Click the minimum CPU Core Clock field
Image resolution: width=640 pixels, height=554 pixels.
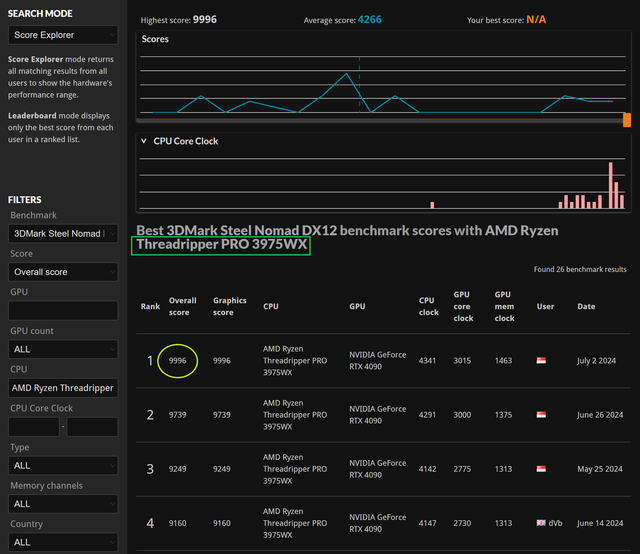[34, 427]
